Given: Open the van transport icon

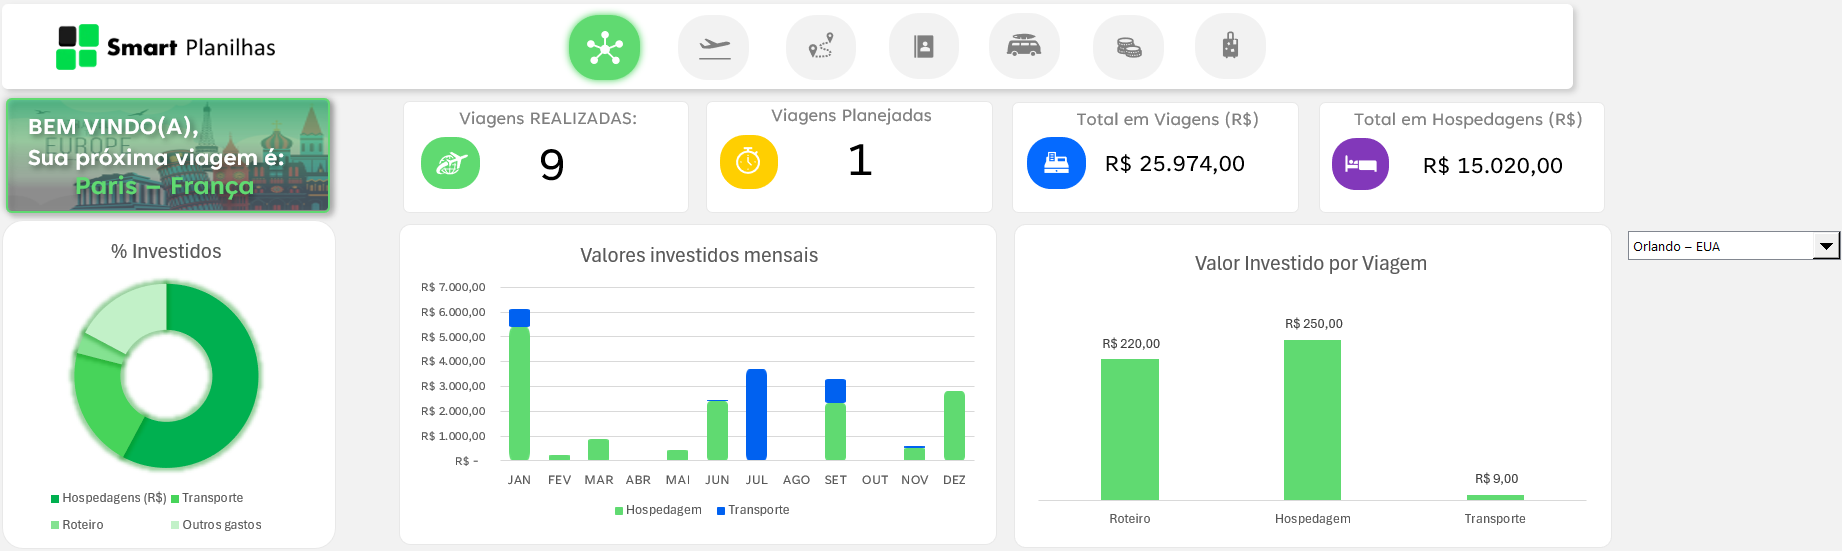Looking at the screenshot, I should point(1024,47).
